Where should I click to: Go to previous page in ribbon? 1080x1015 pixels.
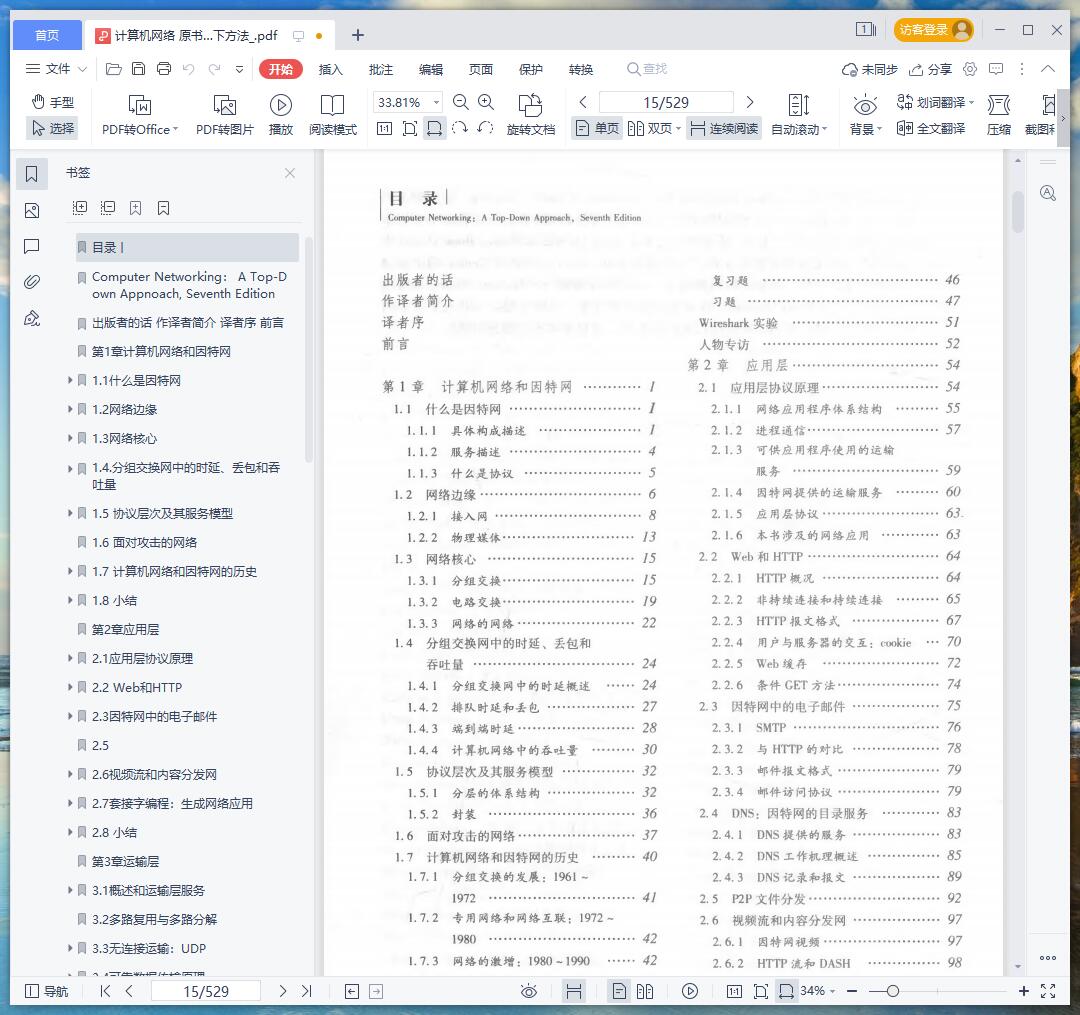pos(583,103)
